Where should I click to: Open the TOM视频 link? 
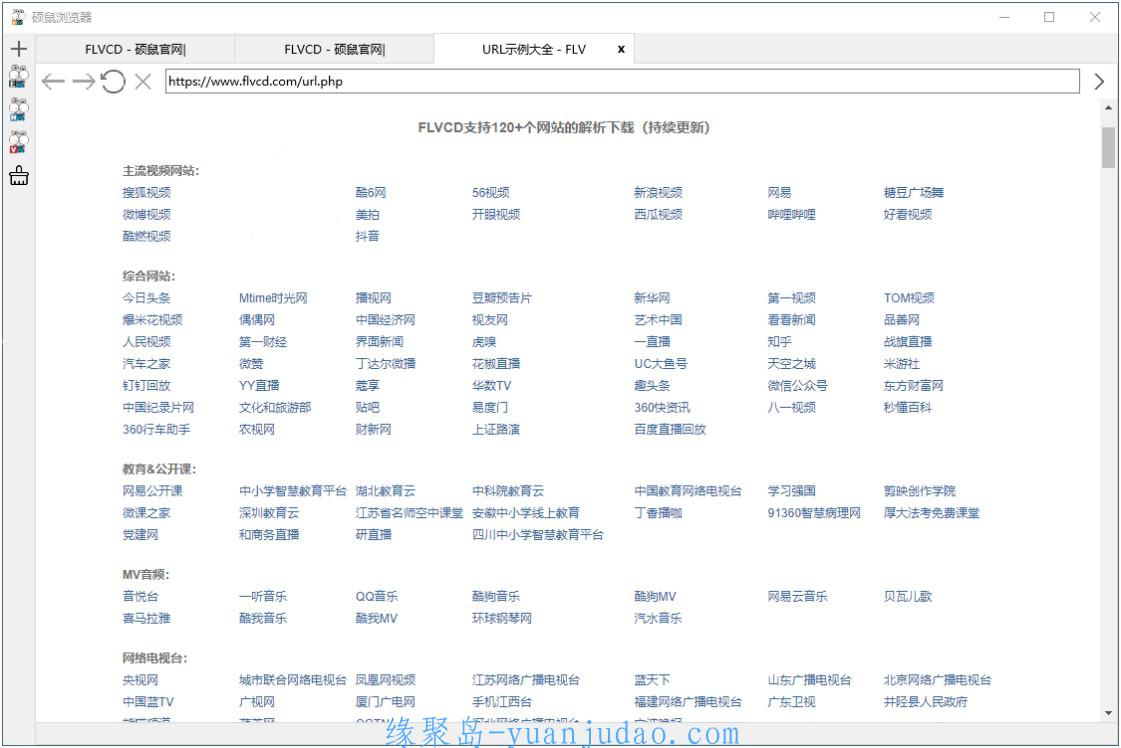[x=909, y=298]
